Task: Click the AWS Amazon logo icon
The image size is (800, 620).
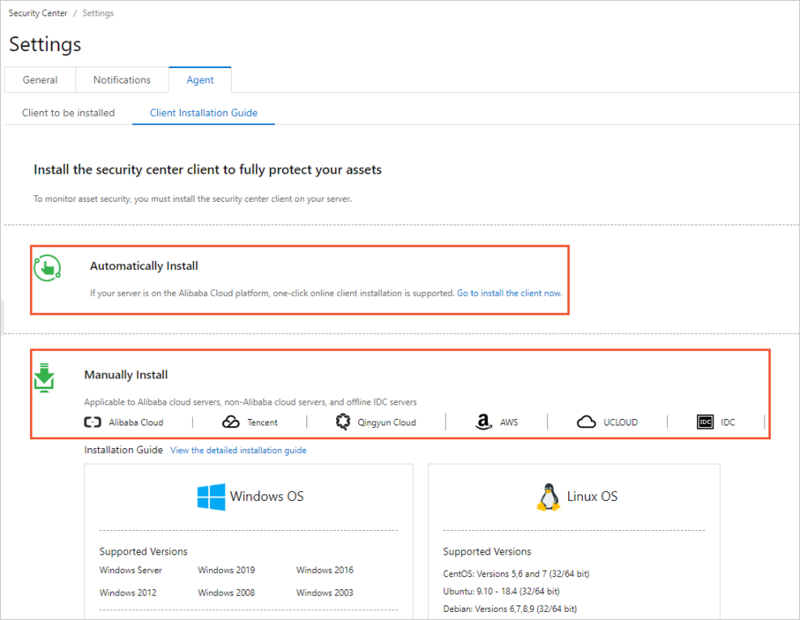Action: coord(484,422)
